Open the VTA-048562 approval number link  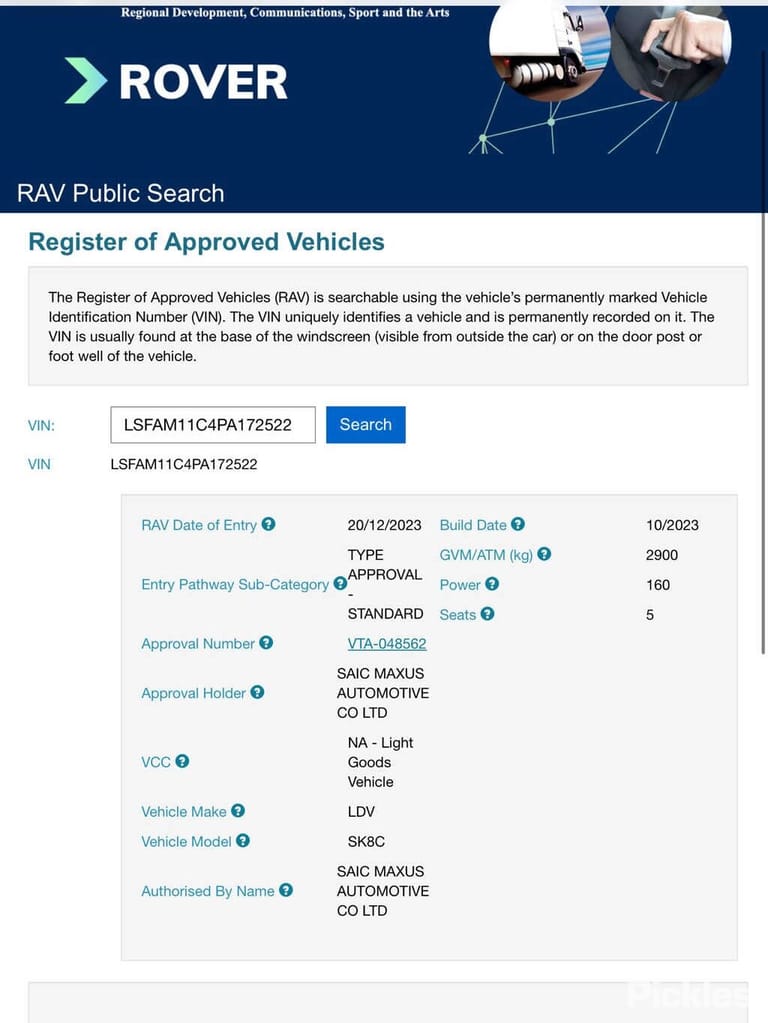(387, 644)
